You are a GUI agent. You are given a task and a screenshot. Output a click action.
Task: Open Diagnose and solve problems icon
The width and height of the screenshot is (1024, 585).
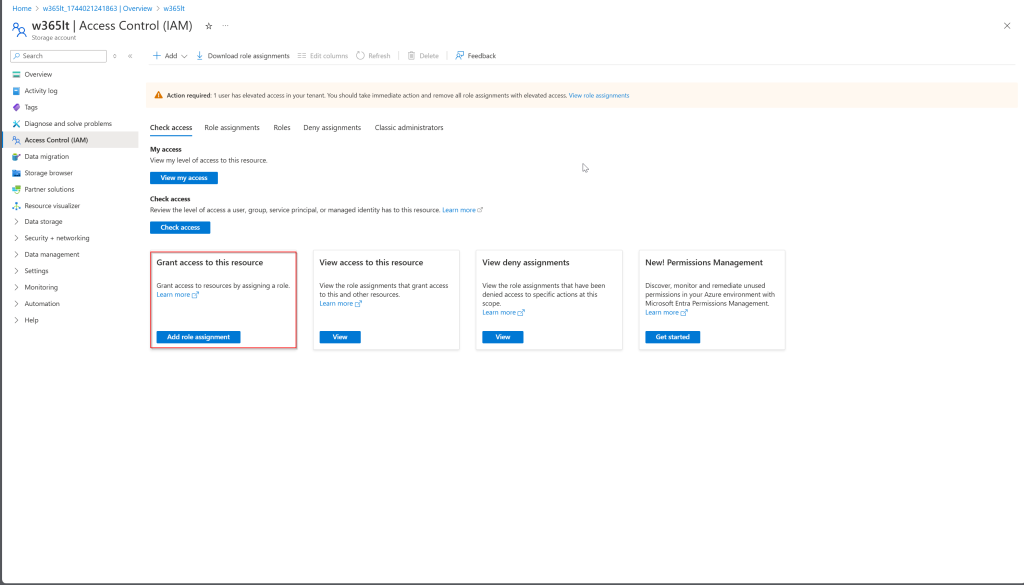(16, 123)
